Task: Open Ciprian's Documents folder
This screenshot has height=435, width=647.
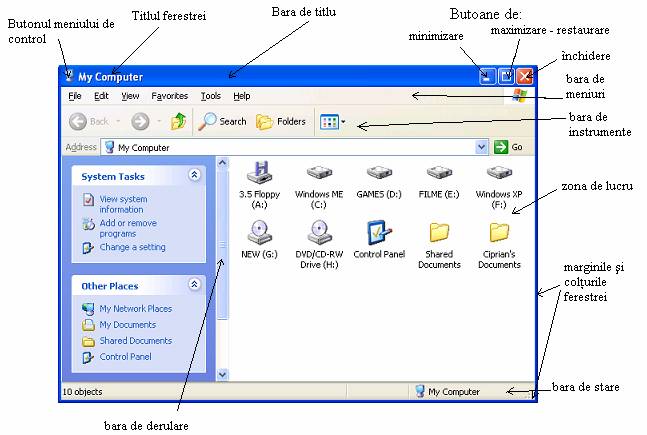Action: (499, 233)
